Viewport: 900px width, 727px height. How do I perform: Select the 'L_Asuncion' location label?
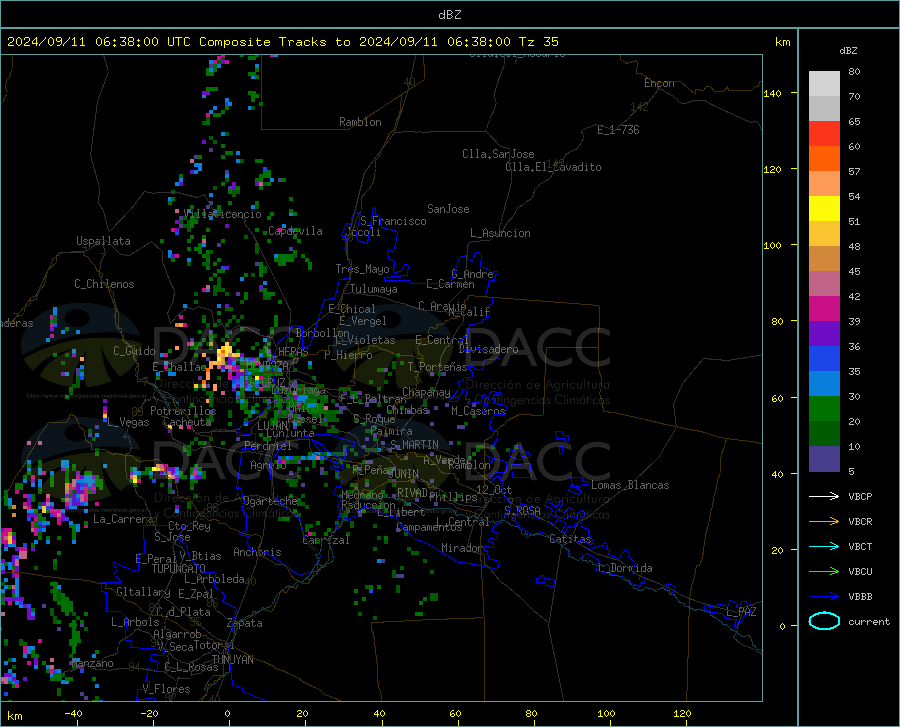click(x=500, y=233)
